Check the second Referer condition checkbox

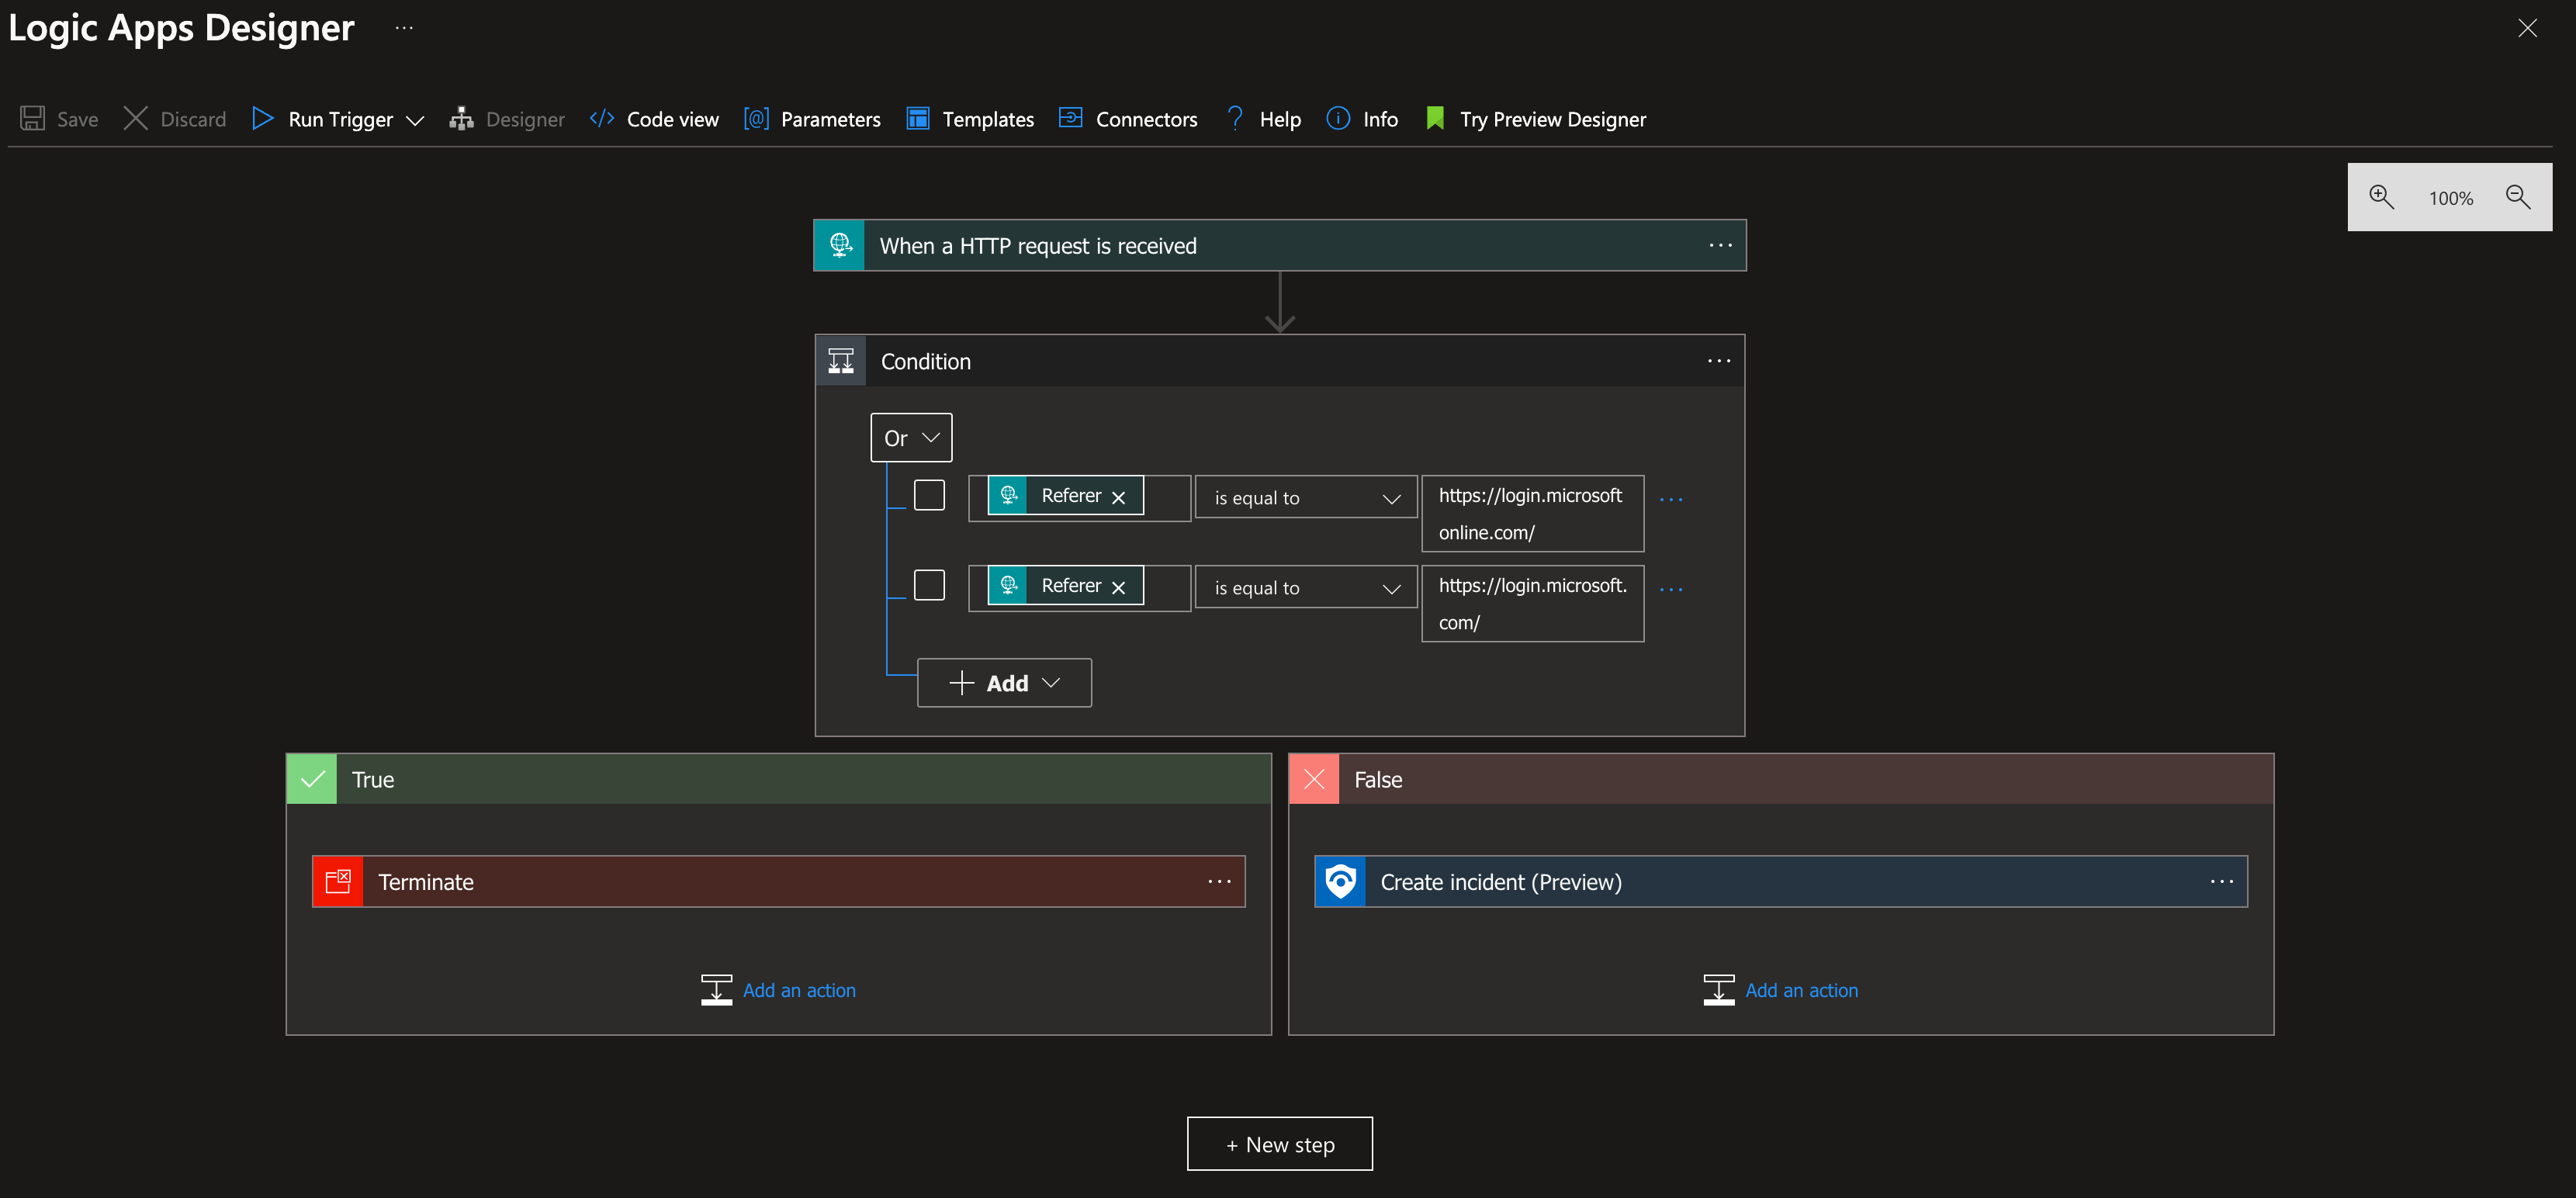[929, 585]
